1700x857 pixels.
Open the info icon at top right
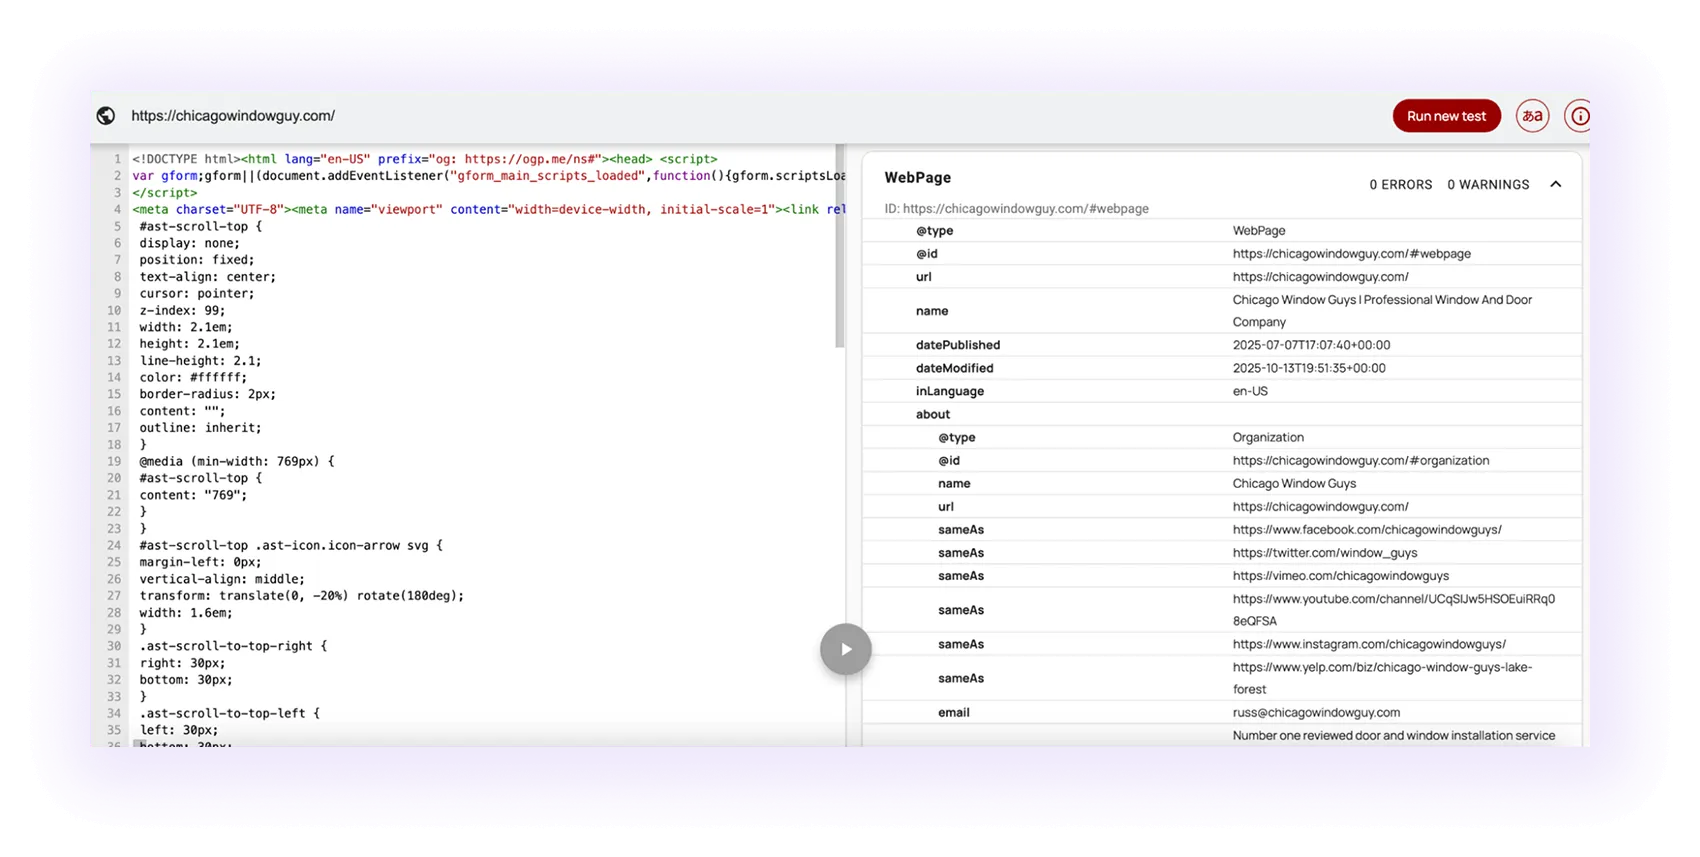pyautogui.click(x=1579, y=116)
